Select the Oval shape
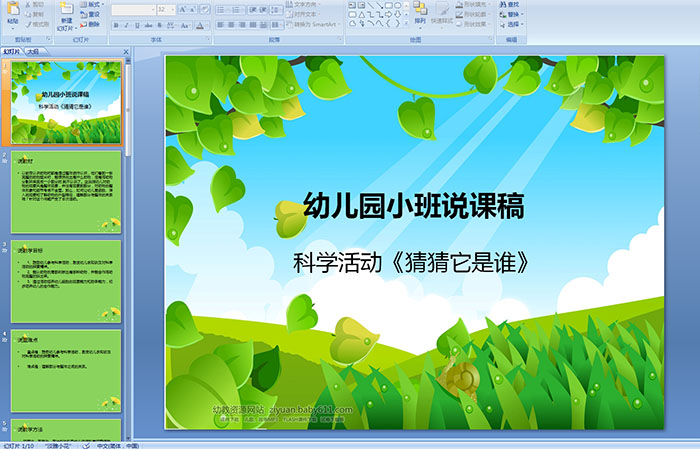The image size is (700, 449). pyautogui.click(x=398, y=5)
